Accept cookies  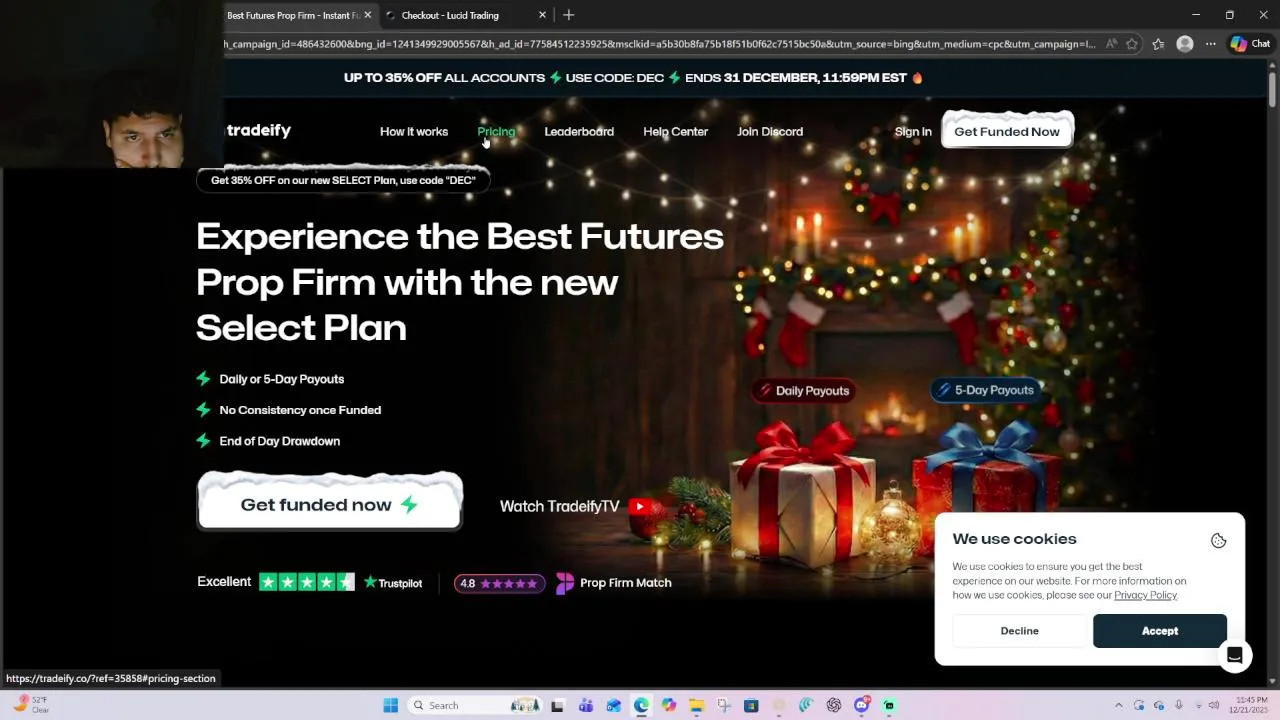pyautogui.click(x=1160, y=631)
